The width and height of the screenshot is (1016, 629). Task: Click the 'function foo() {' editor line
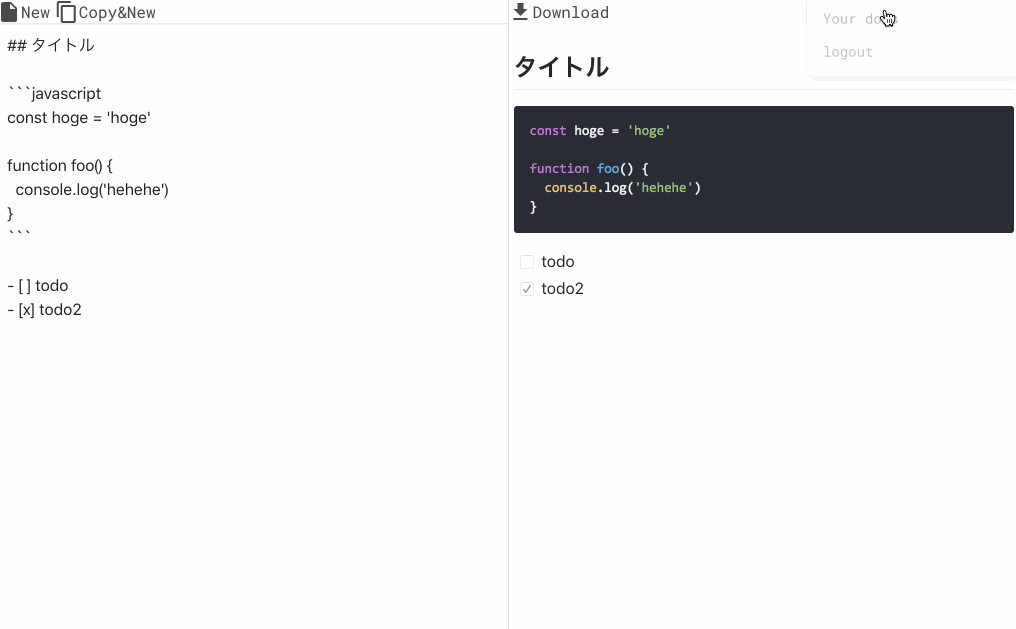(x=60, y=165)
